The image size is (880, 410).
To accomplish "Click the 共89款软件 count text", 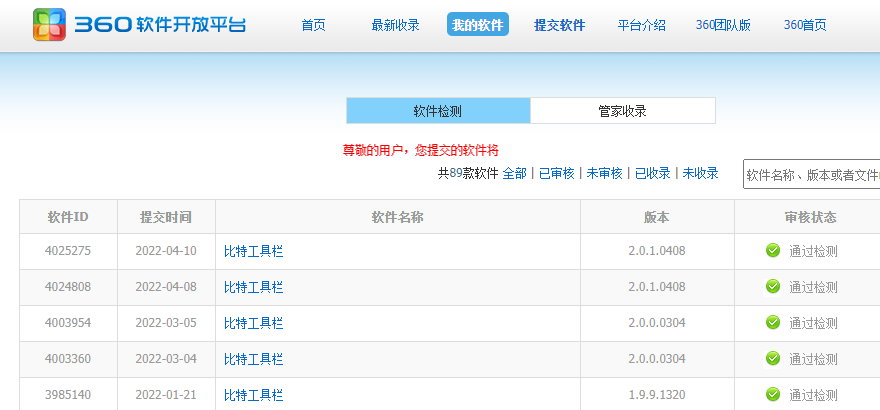I will pos(468,173).
